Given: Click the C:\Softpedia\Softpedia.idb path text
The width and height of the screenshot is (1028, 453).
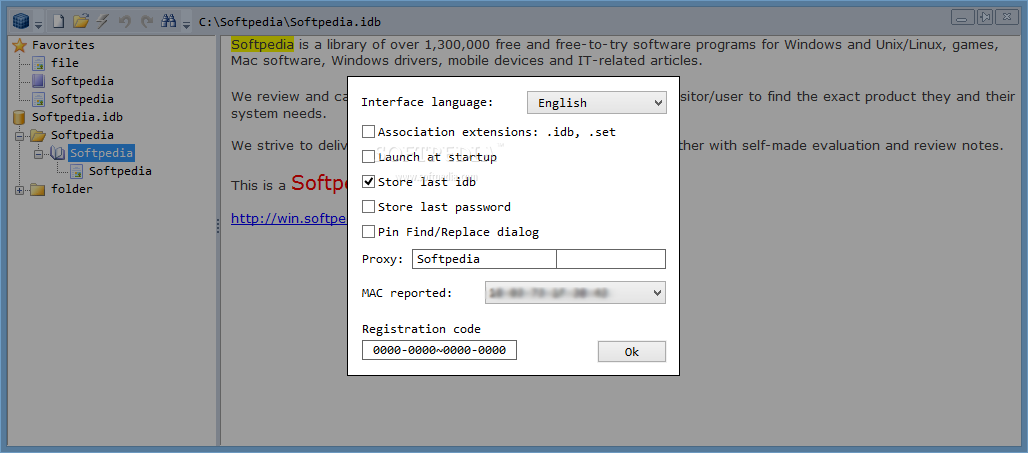Looking at the screenshot, I should 290,22.
